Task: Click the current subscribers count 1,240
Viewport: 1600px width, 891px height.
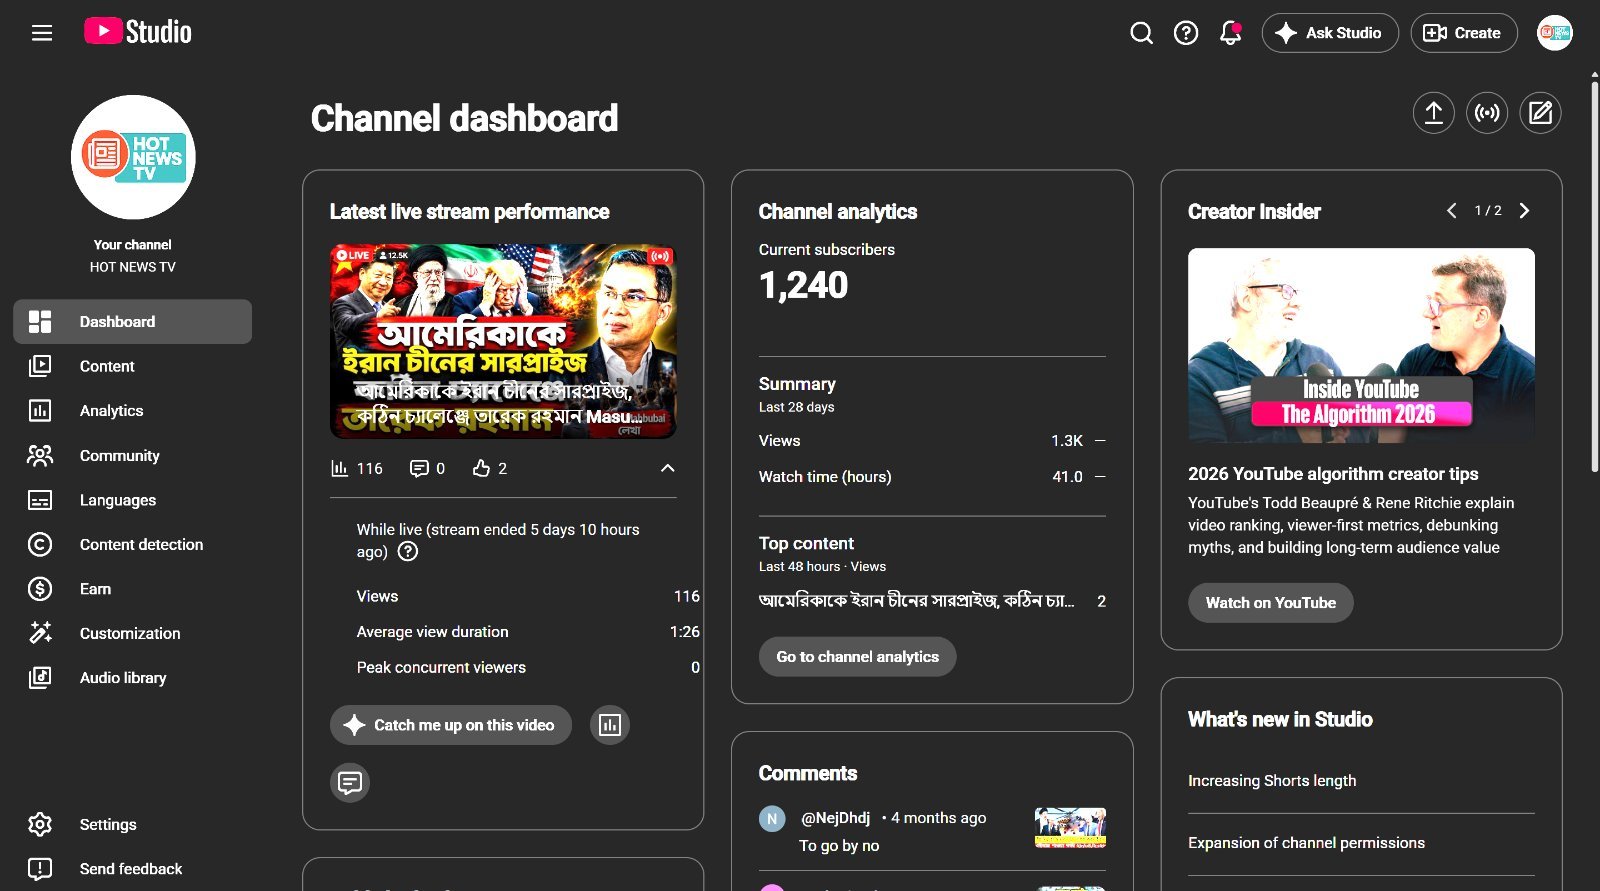Action: coord(804,286)
